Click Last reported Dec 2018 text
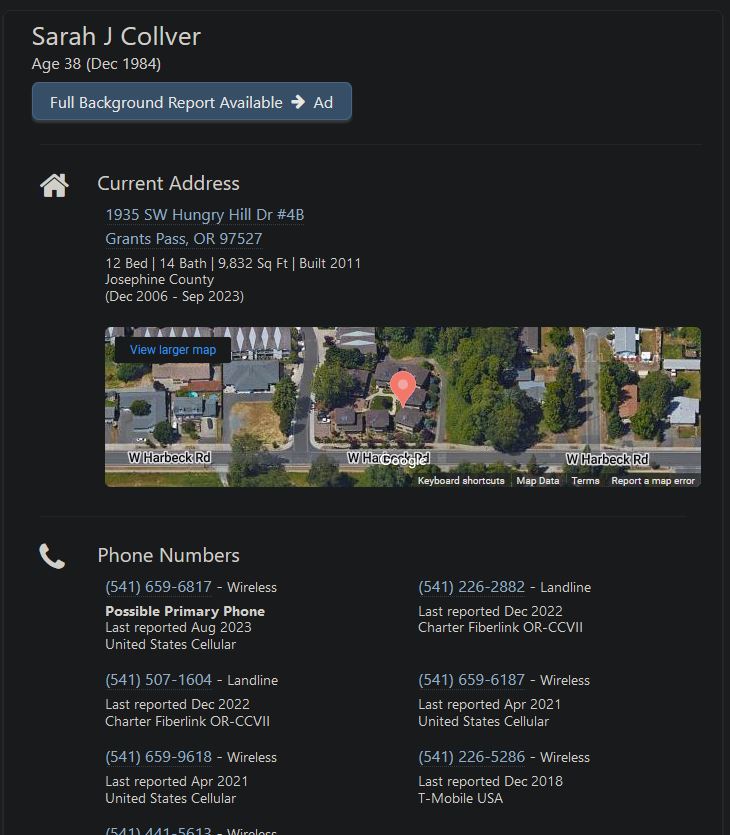 click(490, 781)
